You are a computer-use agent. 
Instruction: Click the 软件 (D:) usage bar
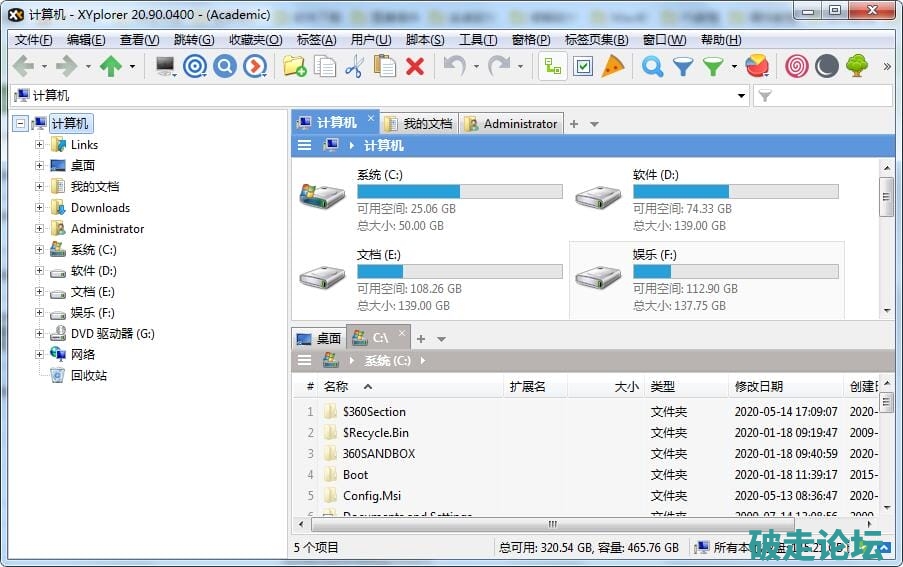coord(735,191)
